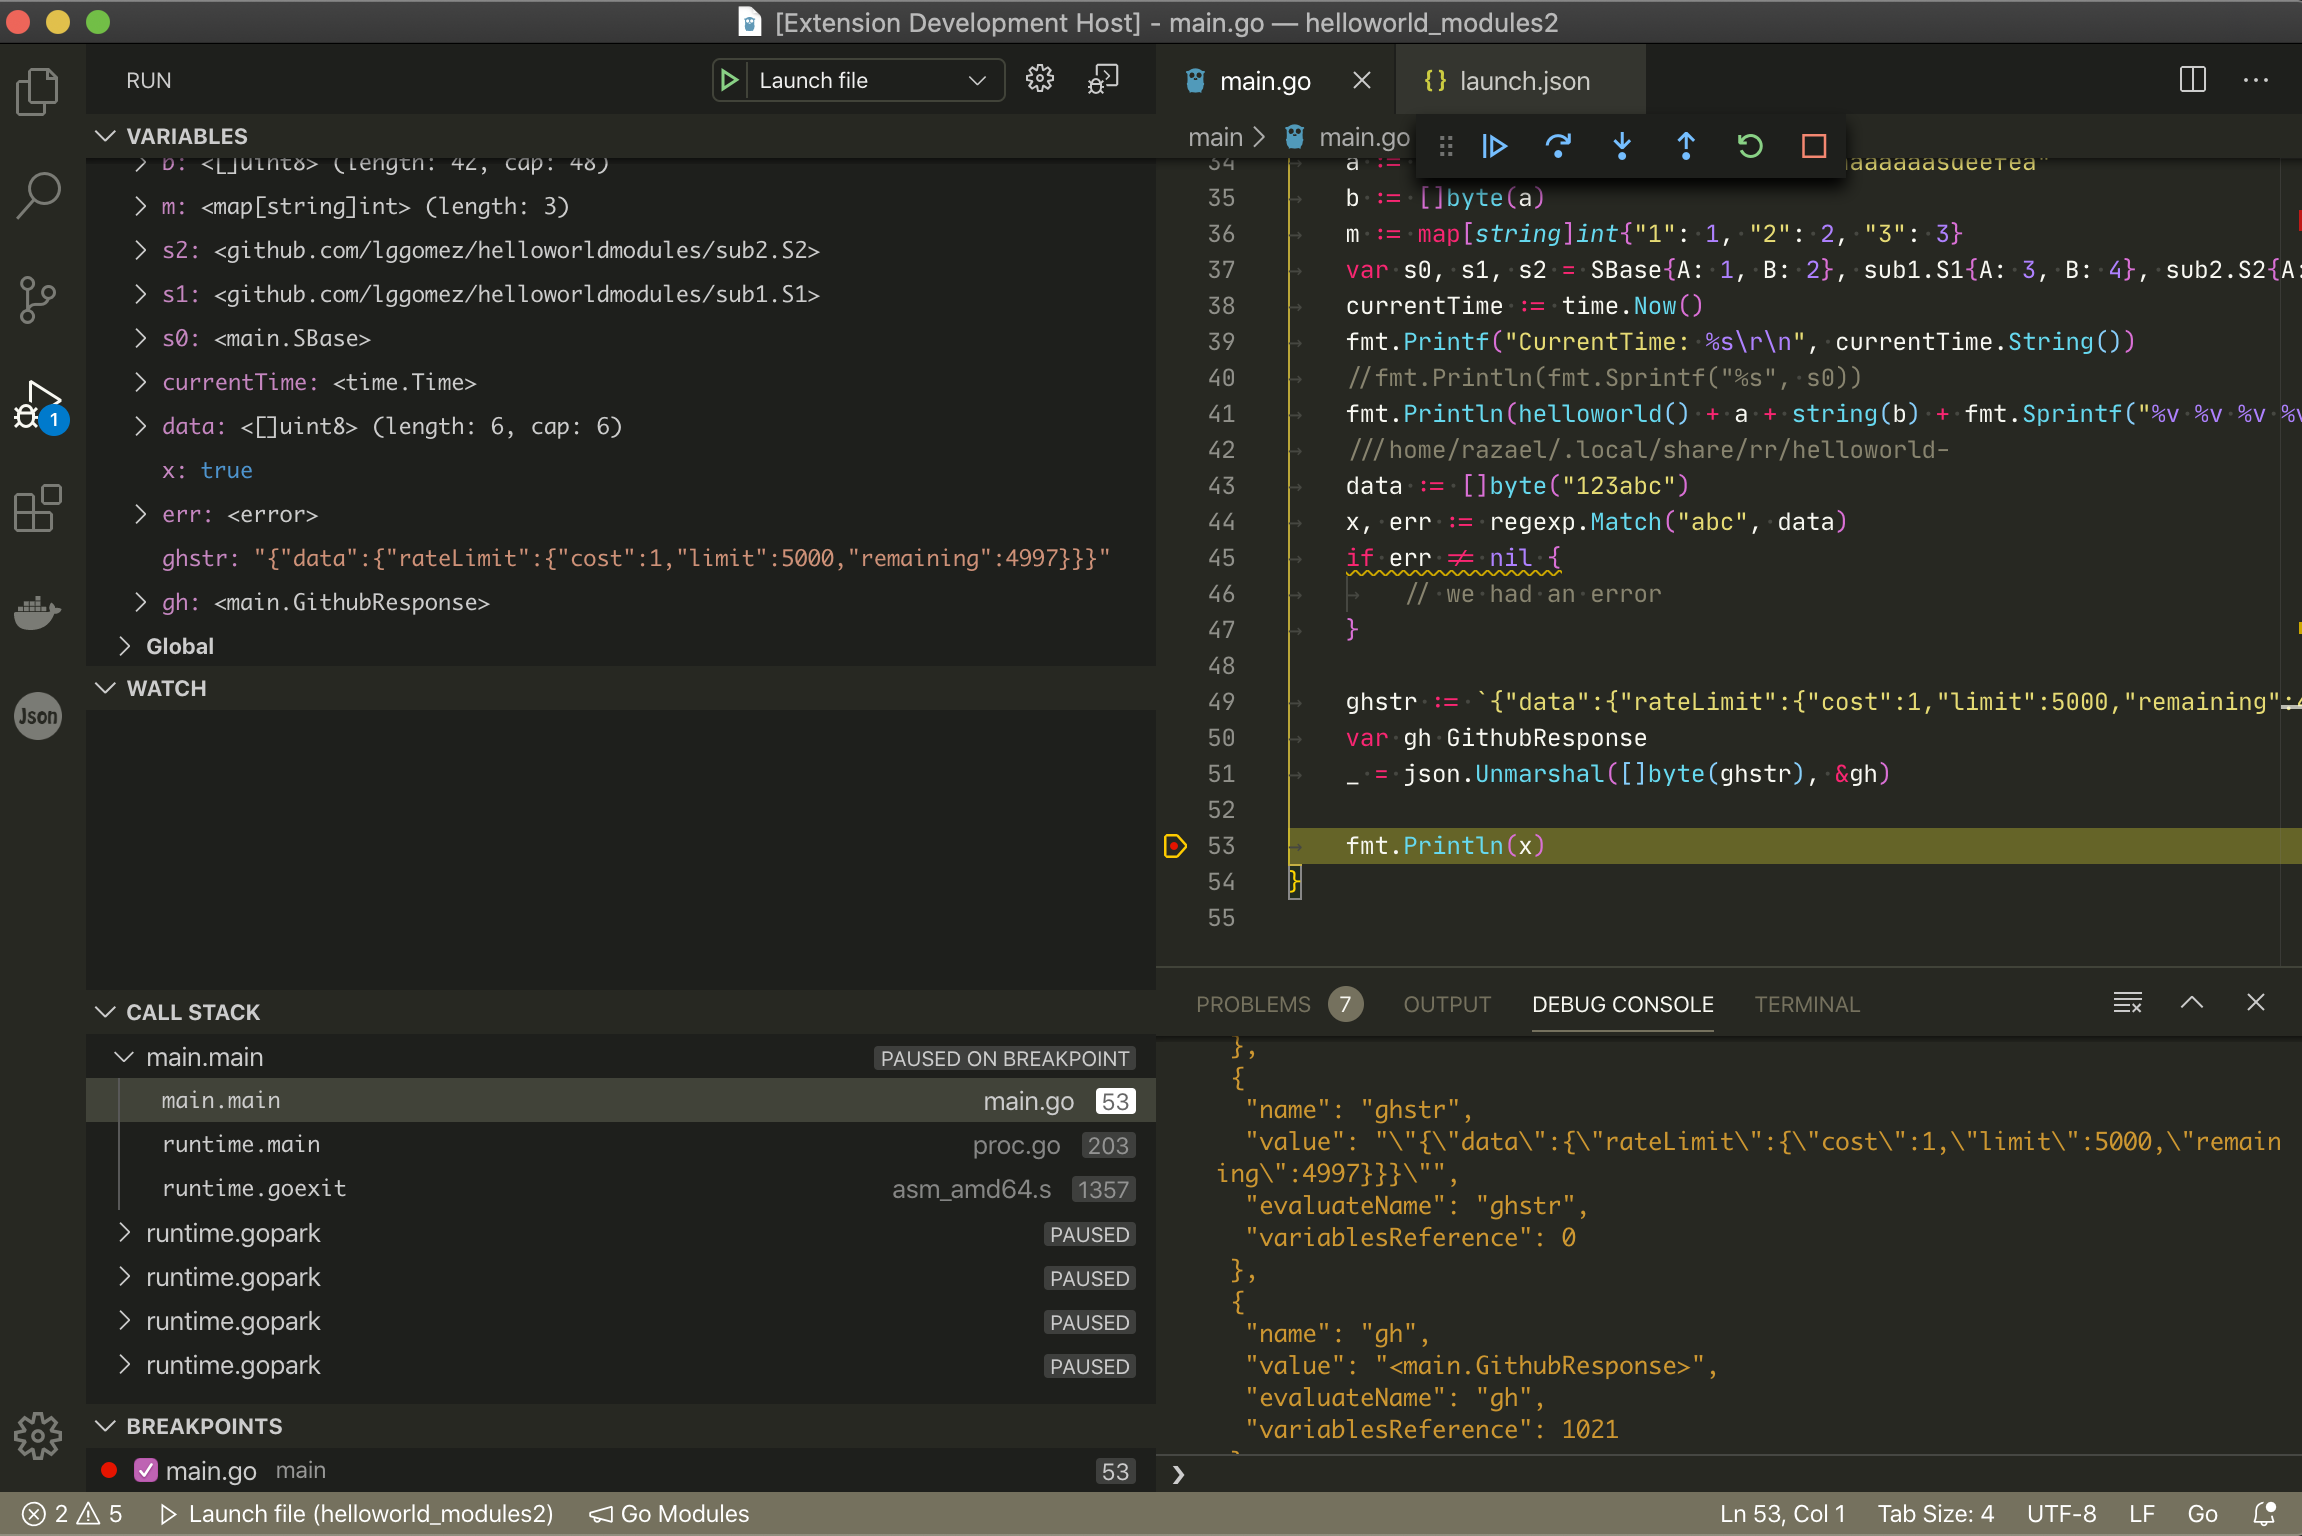
Task: Click the Restart debug session icon
Action: tap(1749, 146)
